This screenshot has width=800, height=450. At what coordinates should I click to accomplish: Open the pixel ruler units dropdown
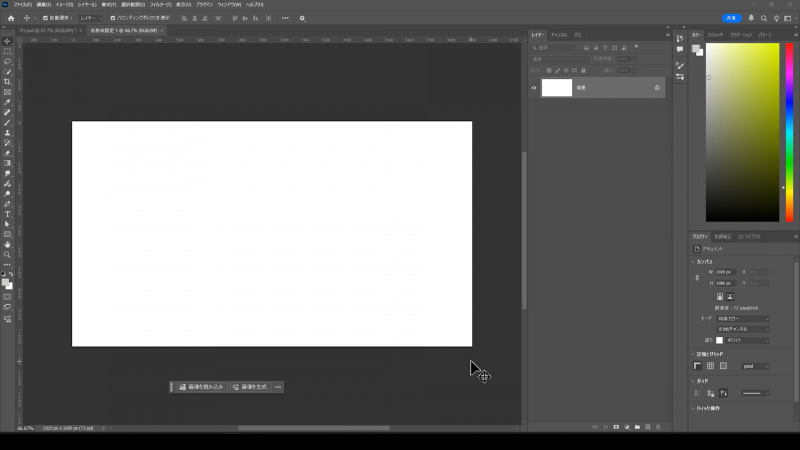pyautogui.click(x=756, y=366)
